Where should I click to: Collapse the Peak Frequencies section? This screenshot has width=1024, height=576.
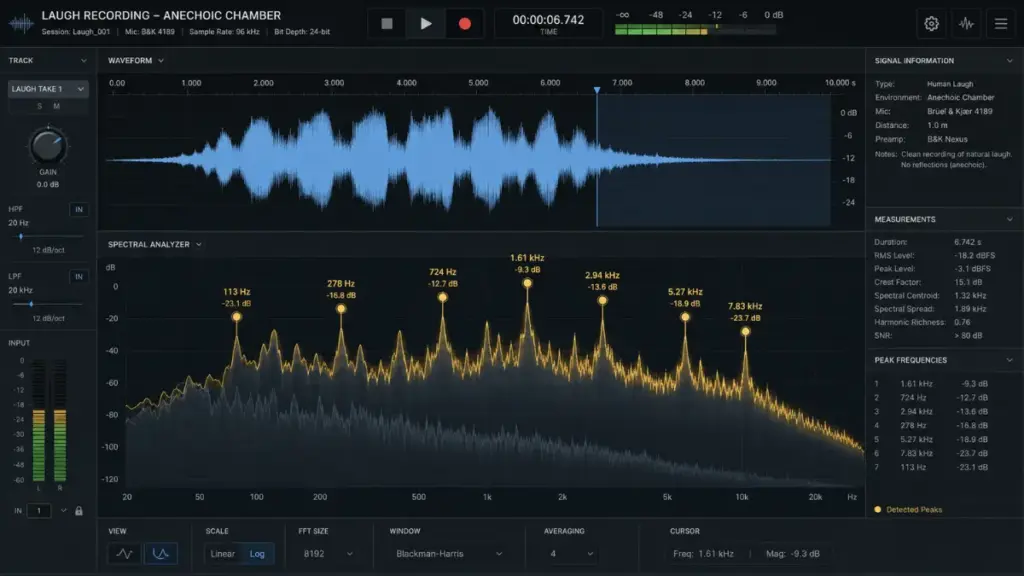pyautogui.click(x=1010, y=360)
